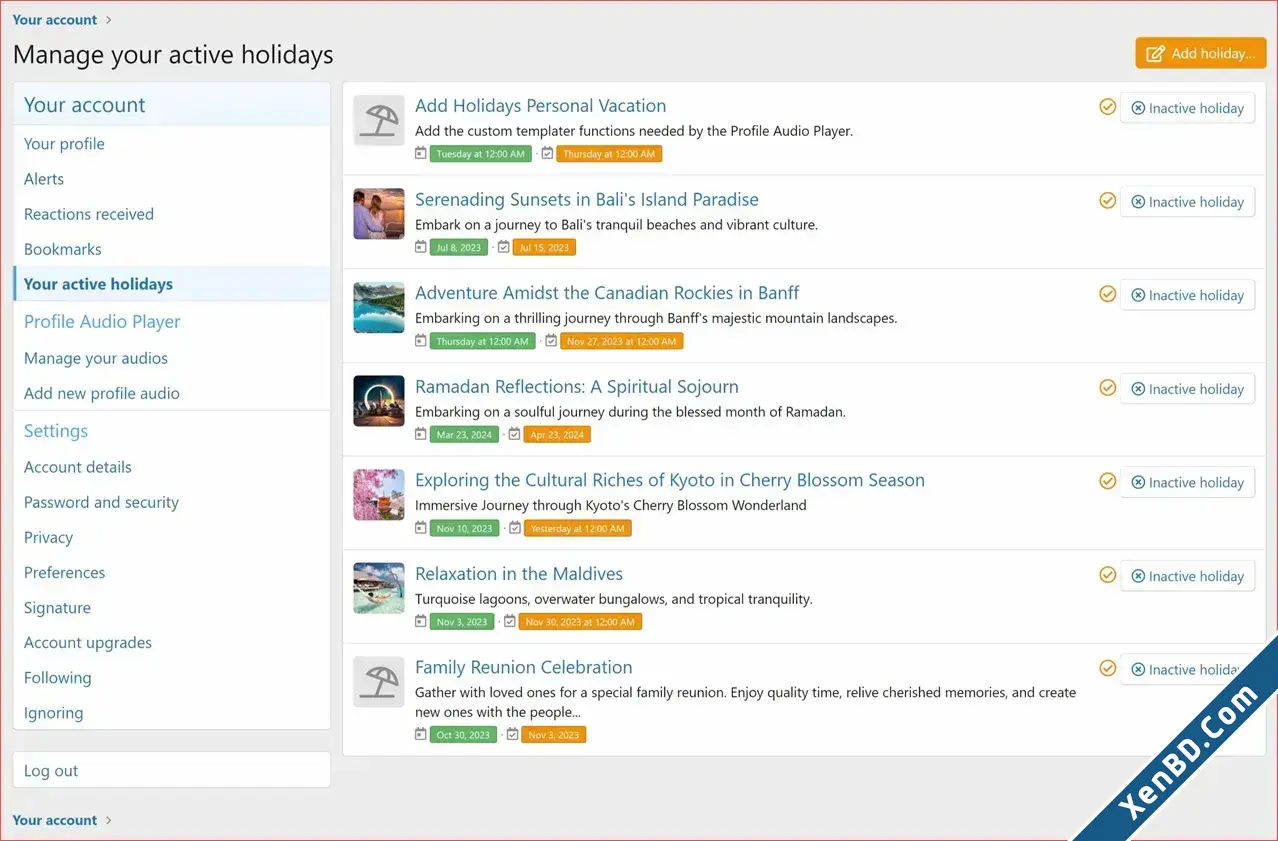
Task: Open the Following list
Action: (x=57, y=677)
